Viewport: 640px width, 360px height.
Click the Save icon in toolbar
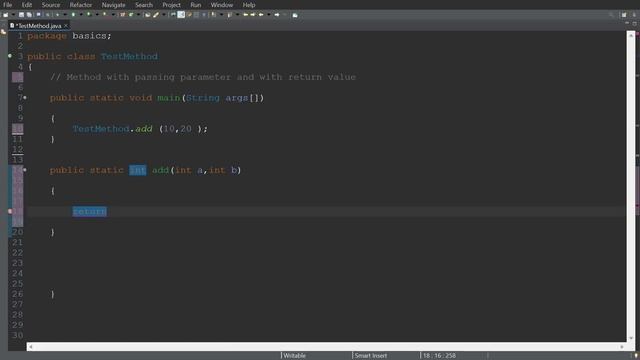(21, 15)
